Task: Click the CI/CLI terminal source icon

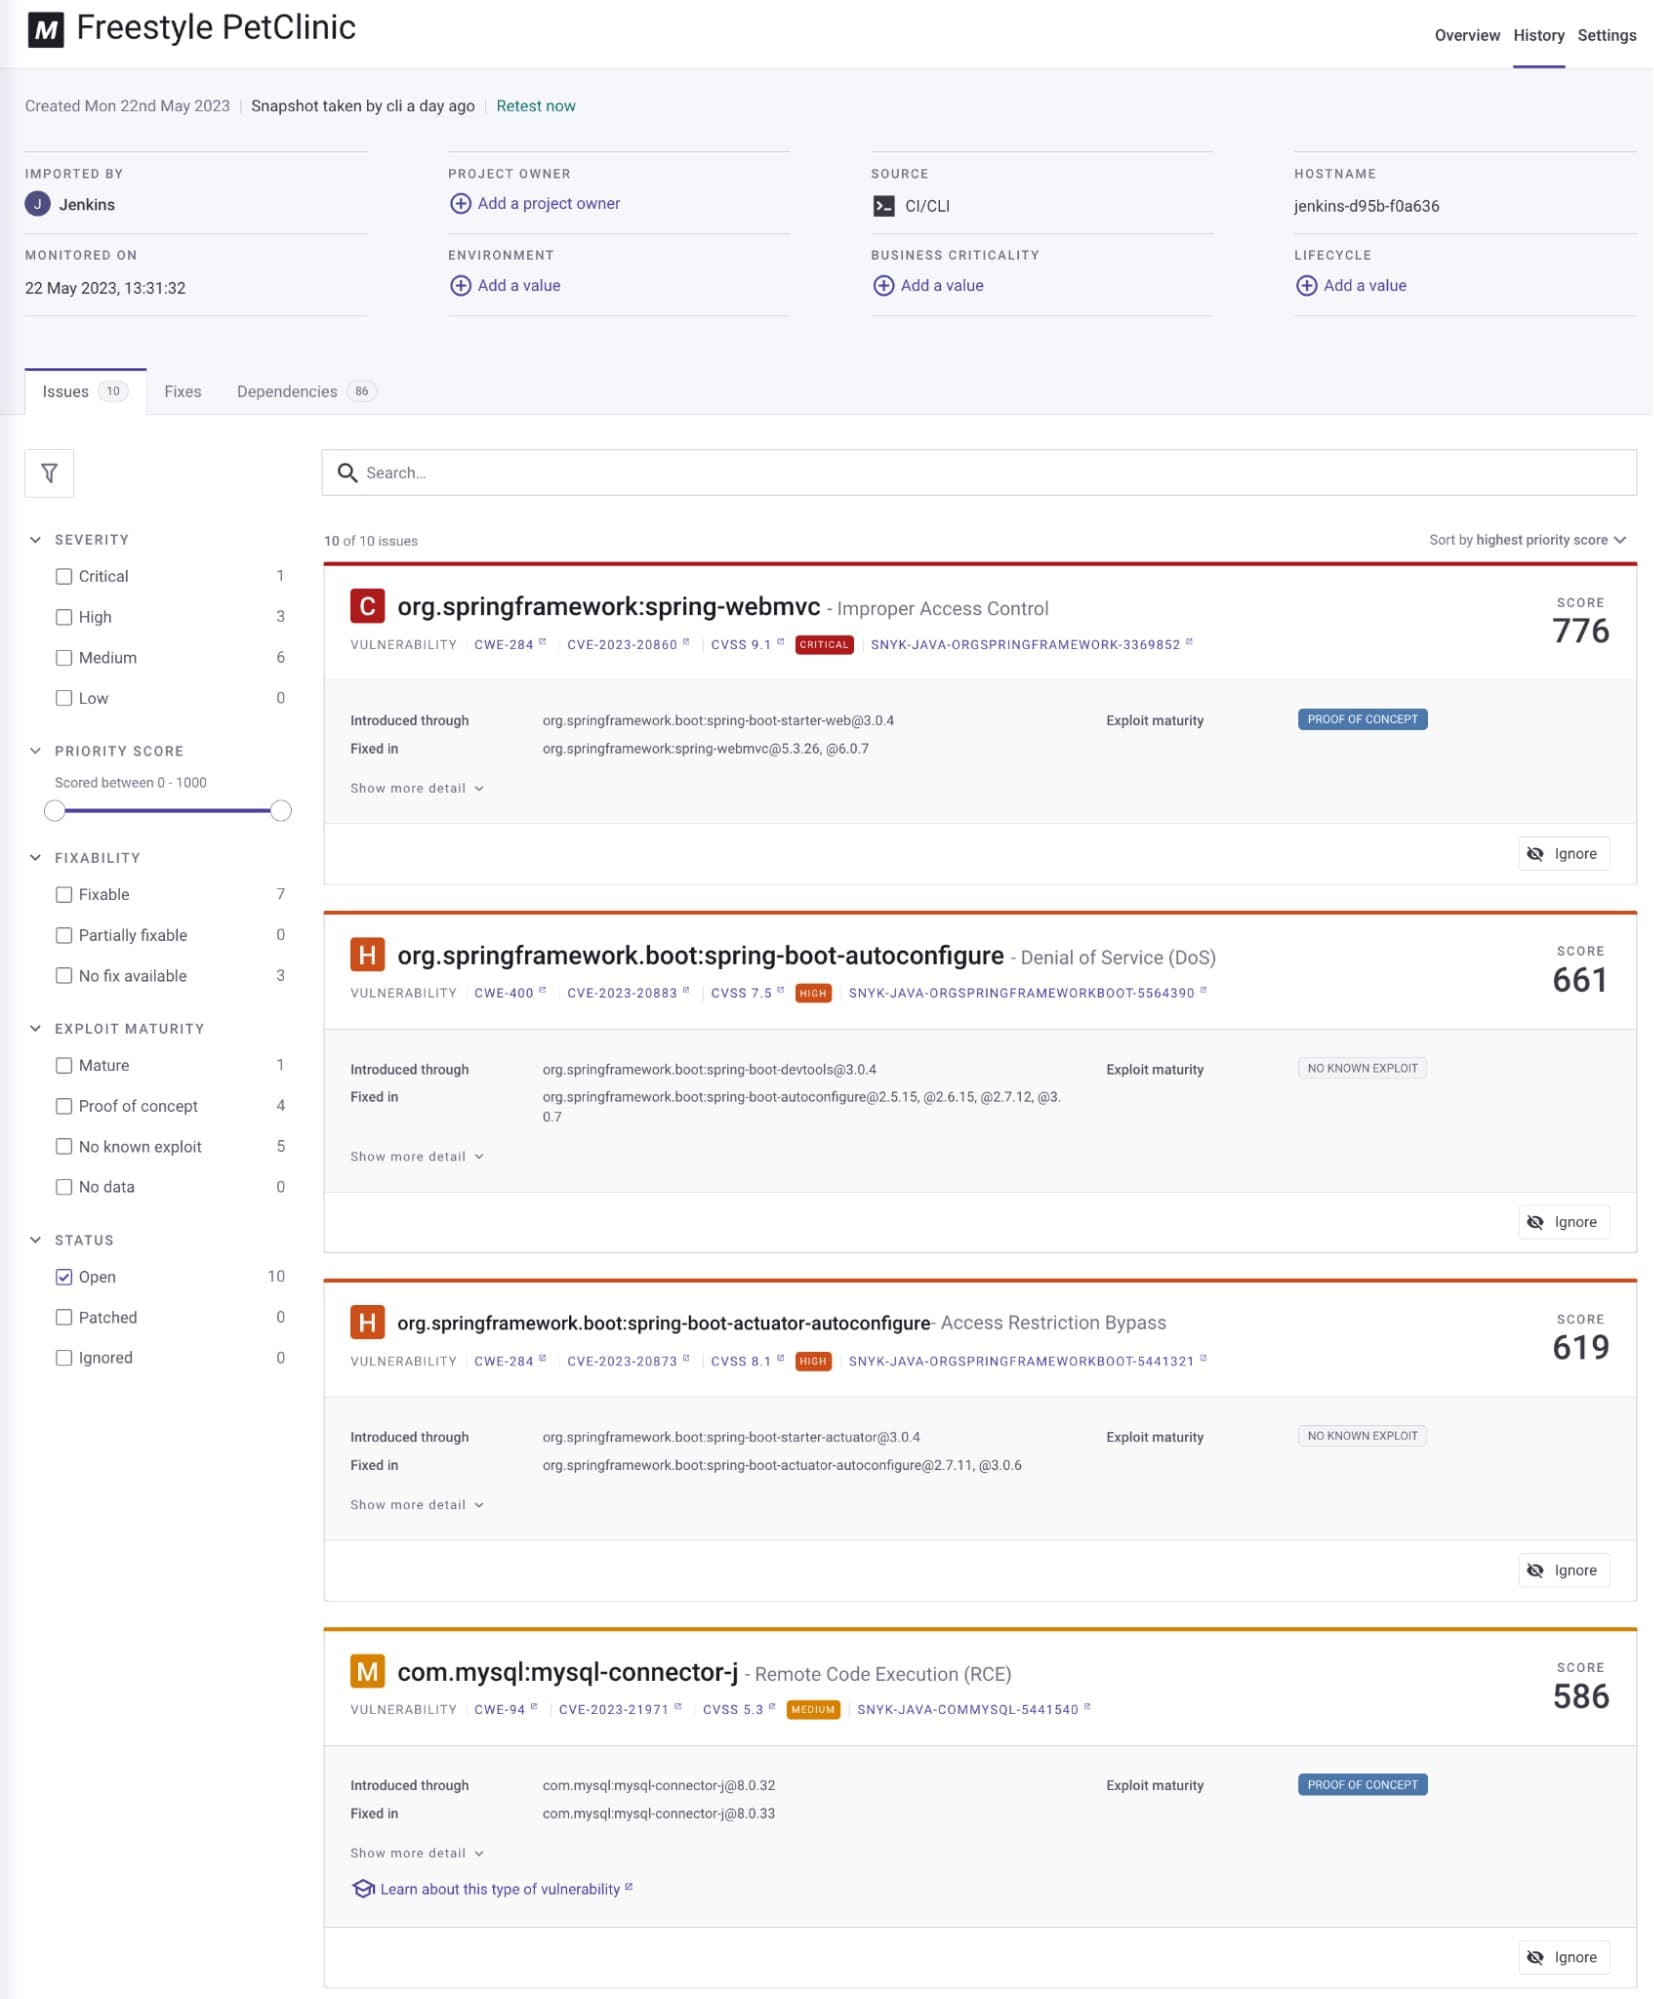Action: 882,206
